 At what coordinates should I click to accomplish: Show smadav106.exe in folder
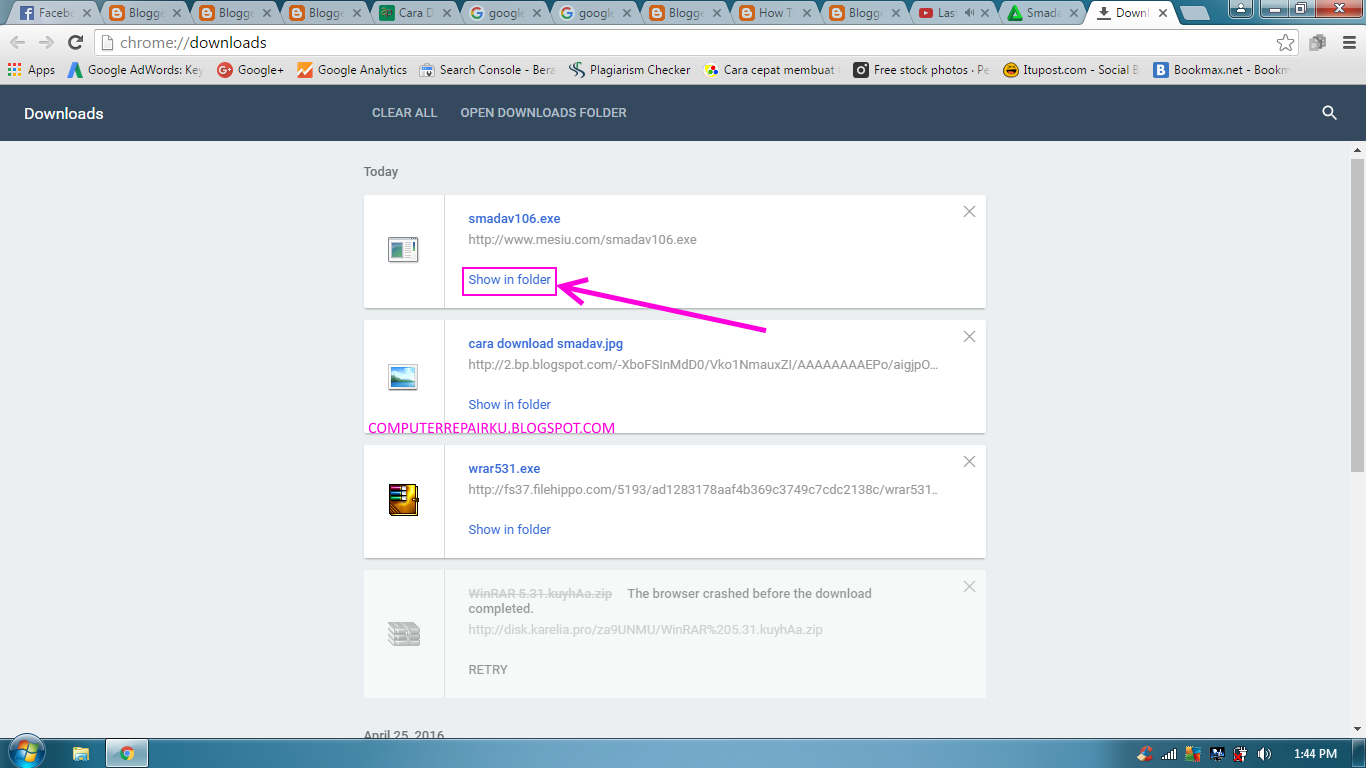click(x=509, y=280)
